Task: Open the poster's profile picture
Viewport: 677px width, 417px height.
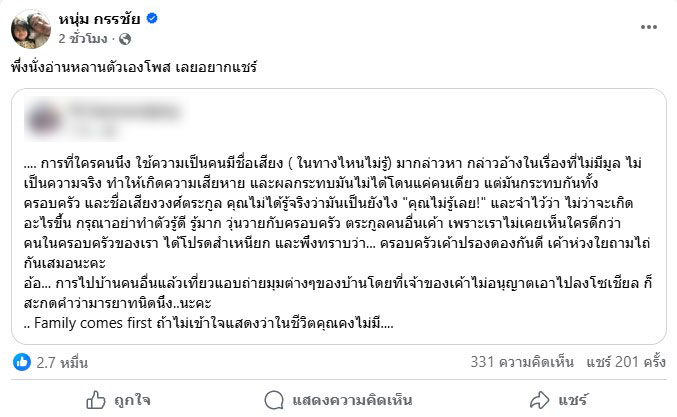Action: click(x=25, y=29)
